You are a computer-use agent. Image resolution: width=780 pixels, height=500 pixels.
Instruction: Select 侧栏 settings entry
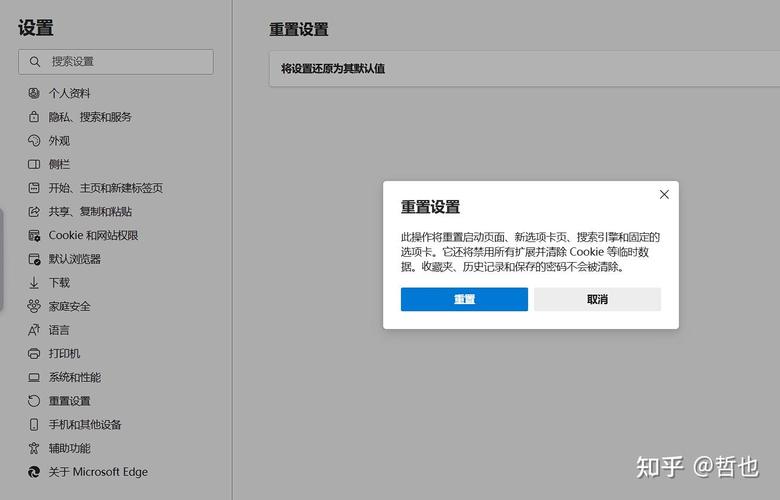(x=59, y=164)
